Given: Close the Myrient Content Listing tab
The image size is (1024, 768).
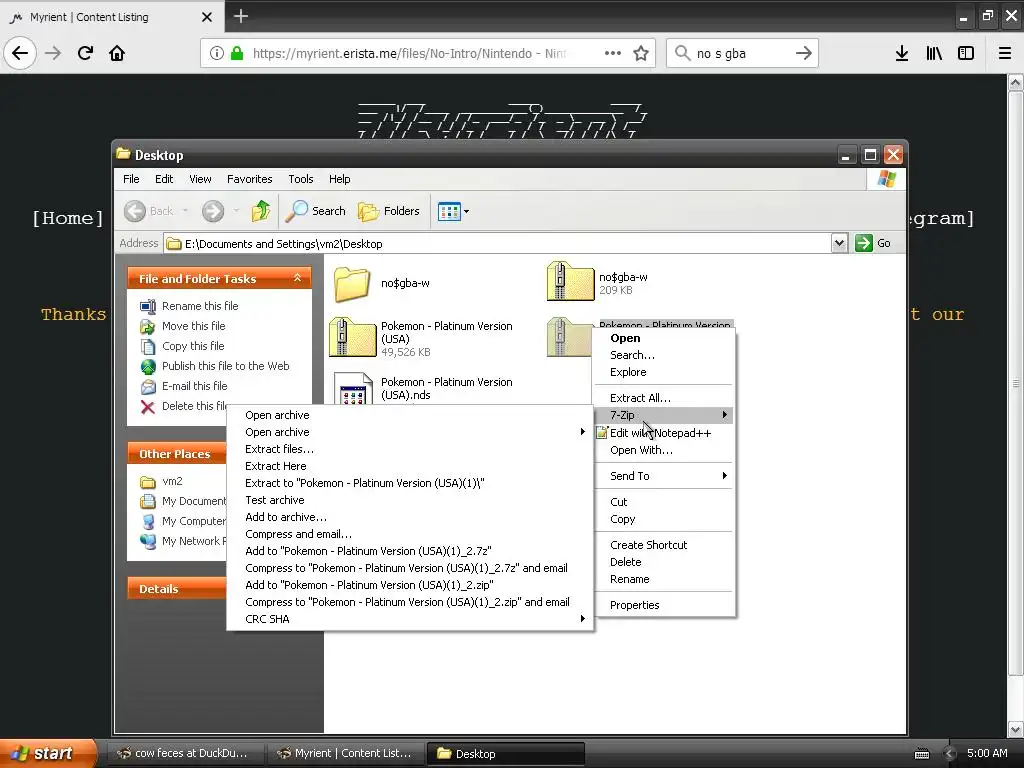Looking at the screenshot, I should point(206,17).
